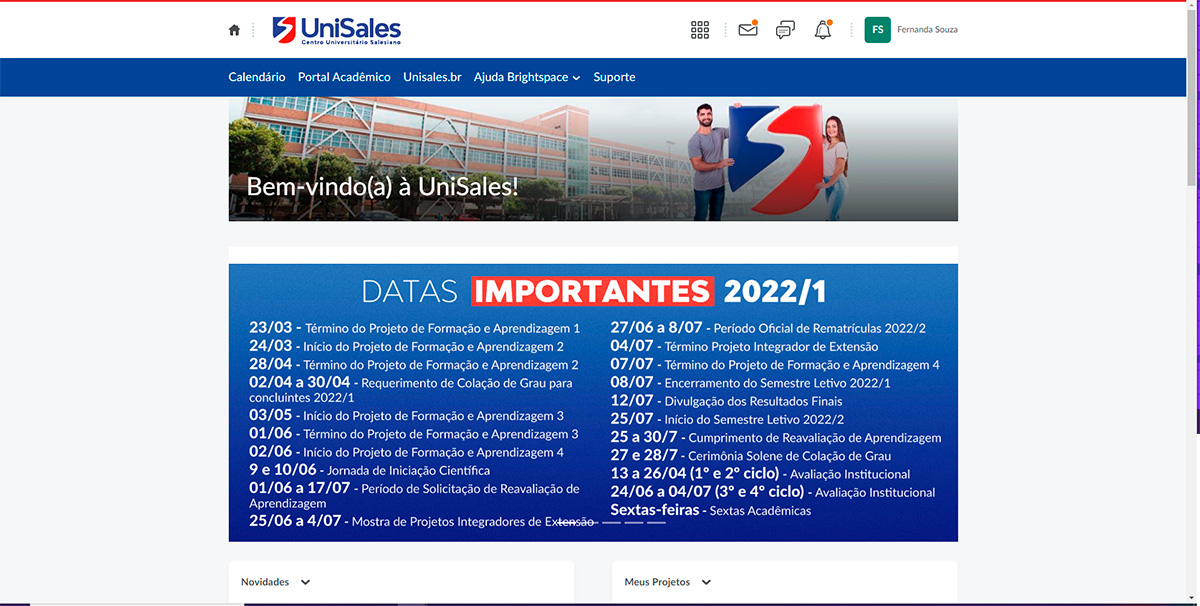Open the notifications bell icon
This screenshot has width=1200, height=606.
pos(823,30)
